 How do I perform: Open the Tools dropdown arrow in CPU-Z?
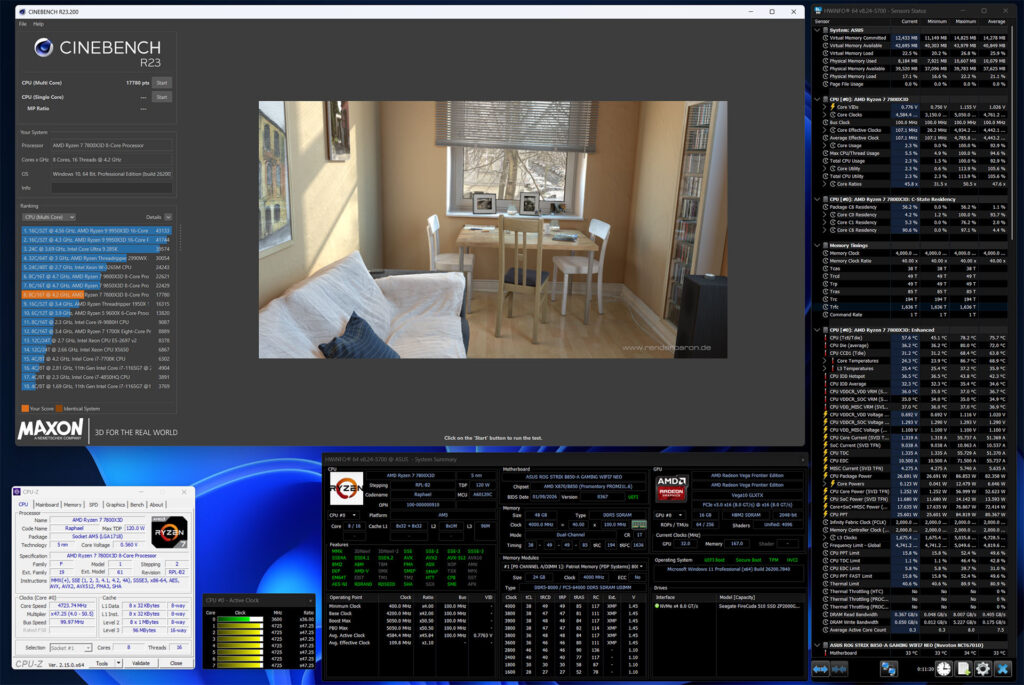pyautogui.click(x=116, y=662)
